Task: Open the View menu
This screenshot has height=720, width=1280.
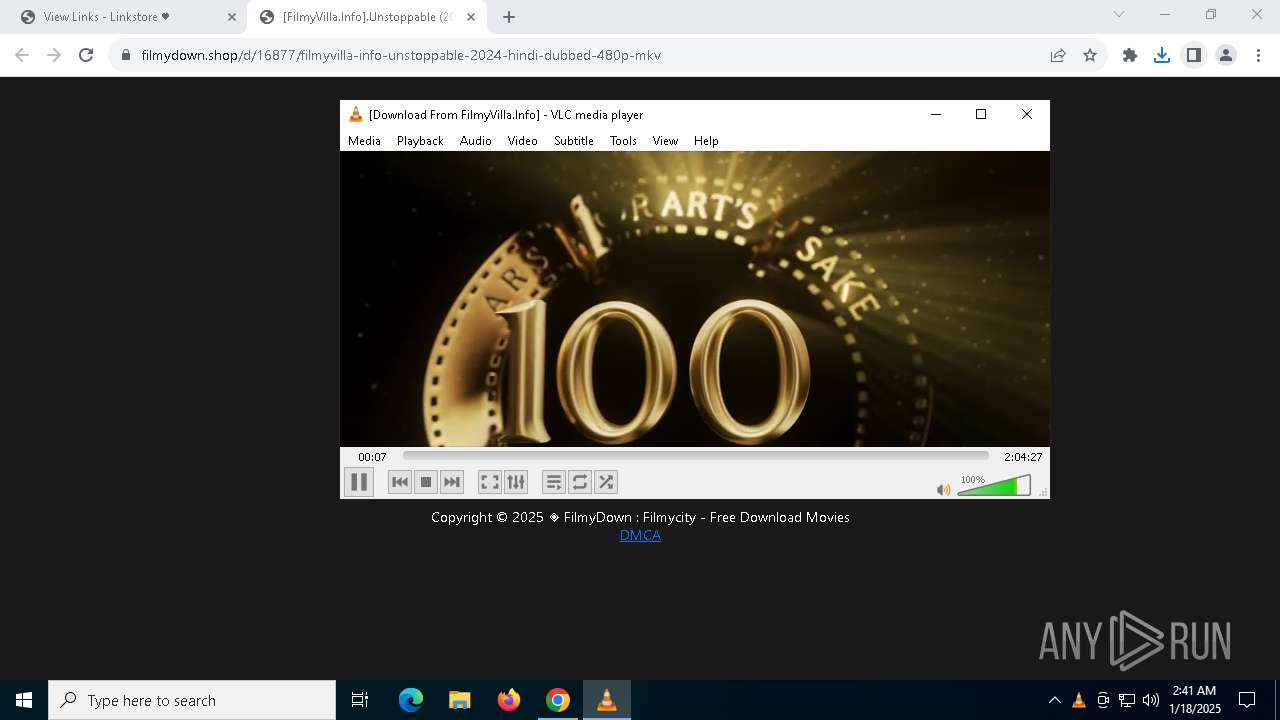Action: [665, 141]
